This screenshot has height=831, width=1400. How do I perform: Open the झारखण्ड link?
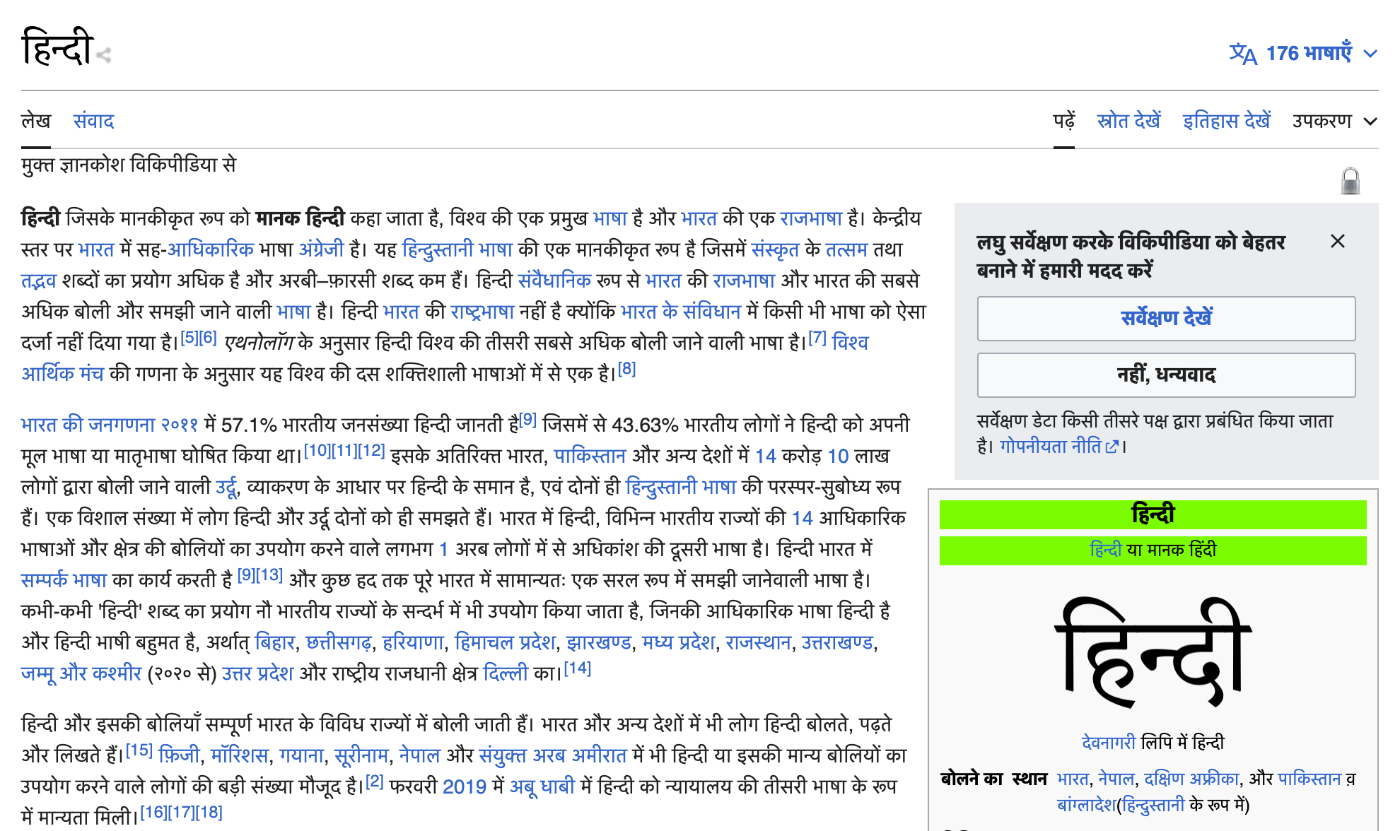click(599, 641)
